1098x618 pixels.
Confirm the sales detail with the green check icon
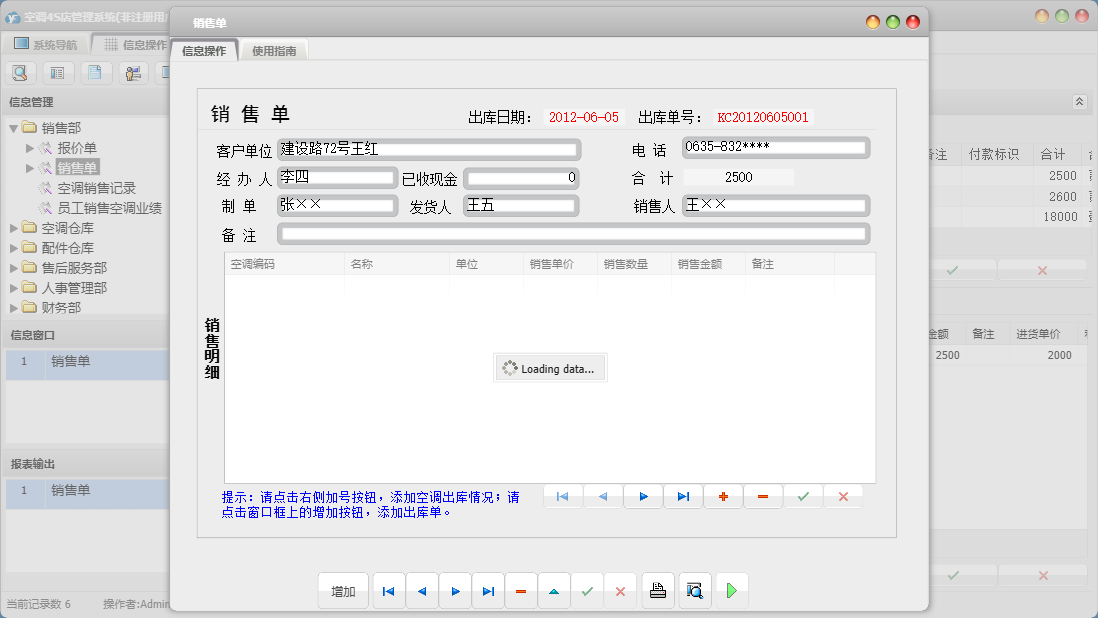pos(803,495)
